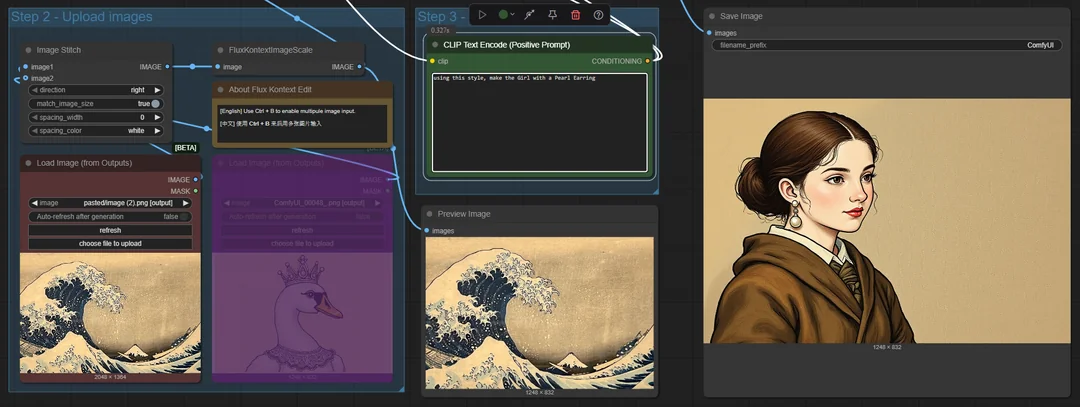Click image combo in purple bypassed Load Image
The image size is (1080, 407).
pyautogui.click(x=302, y=203)
